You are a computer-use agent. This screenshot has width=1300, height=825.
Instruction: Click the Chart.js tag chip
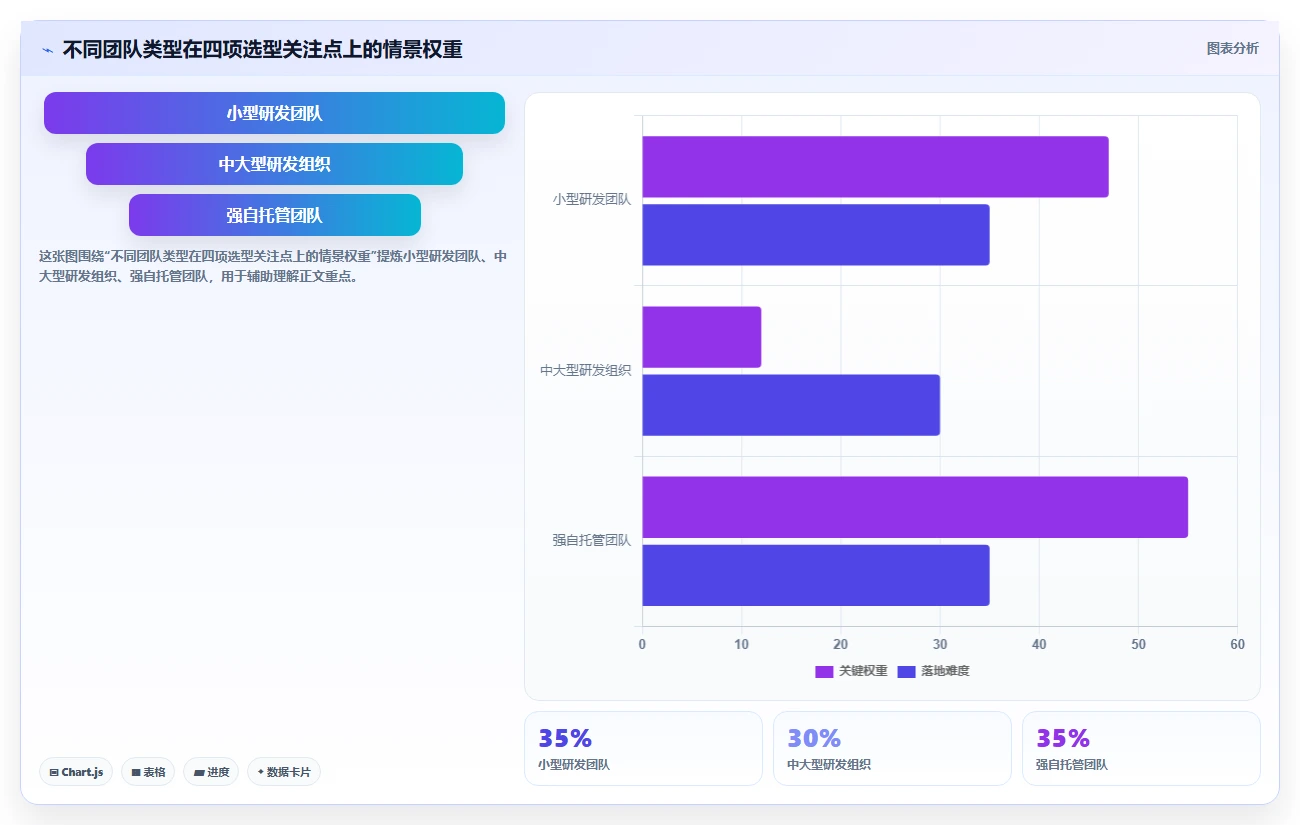pyautogui.click(x=76, y=772)
